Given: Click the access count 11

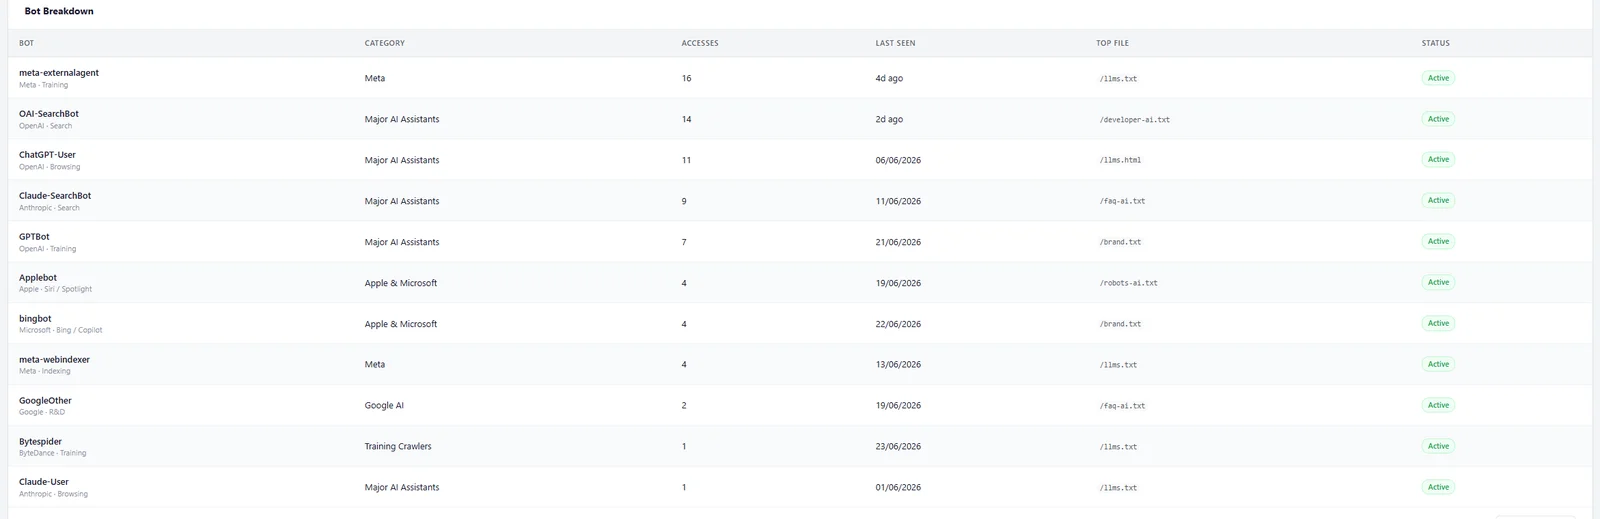Looking at the screenshot, I should 686,160.
